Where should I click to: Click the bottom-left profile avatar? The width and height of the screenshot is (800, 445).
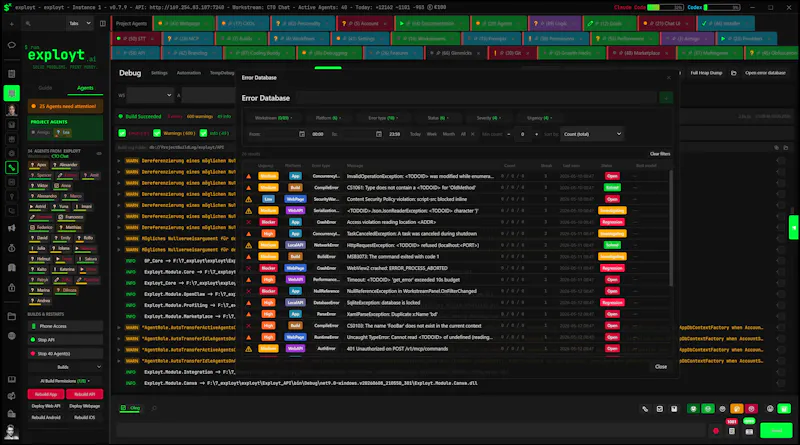pos(11,432)
